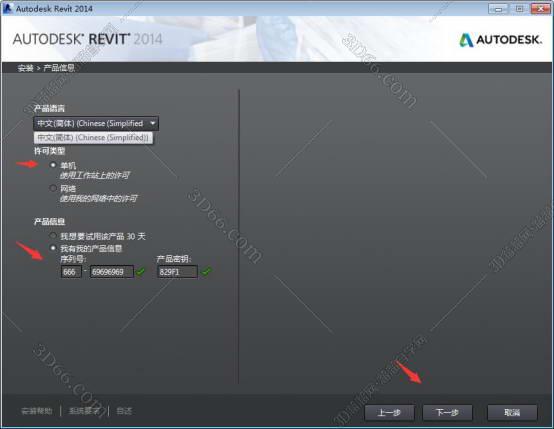Open the 产品语言 language dropdown
This screenshot has height=429, width=554.
tap(96, 123)
